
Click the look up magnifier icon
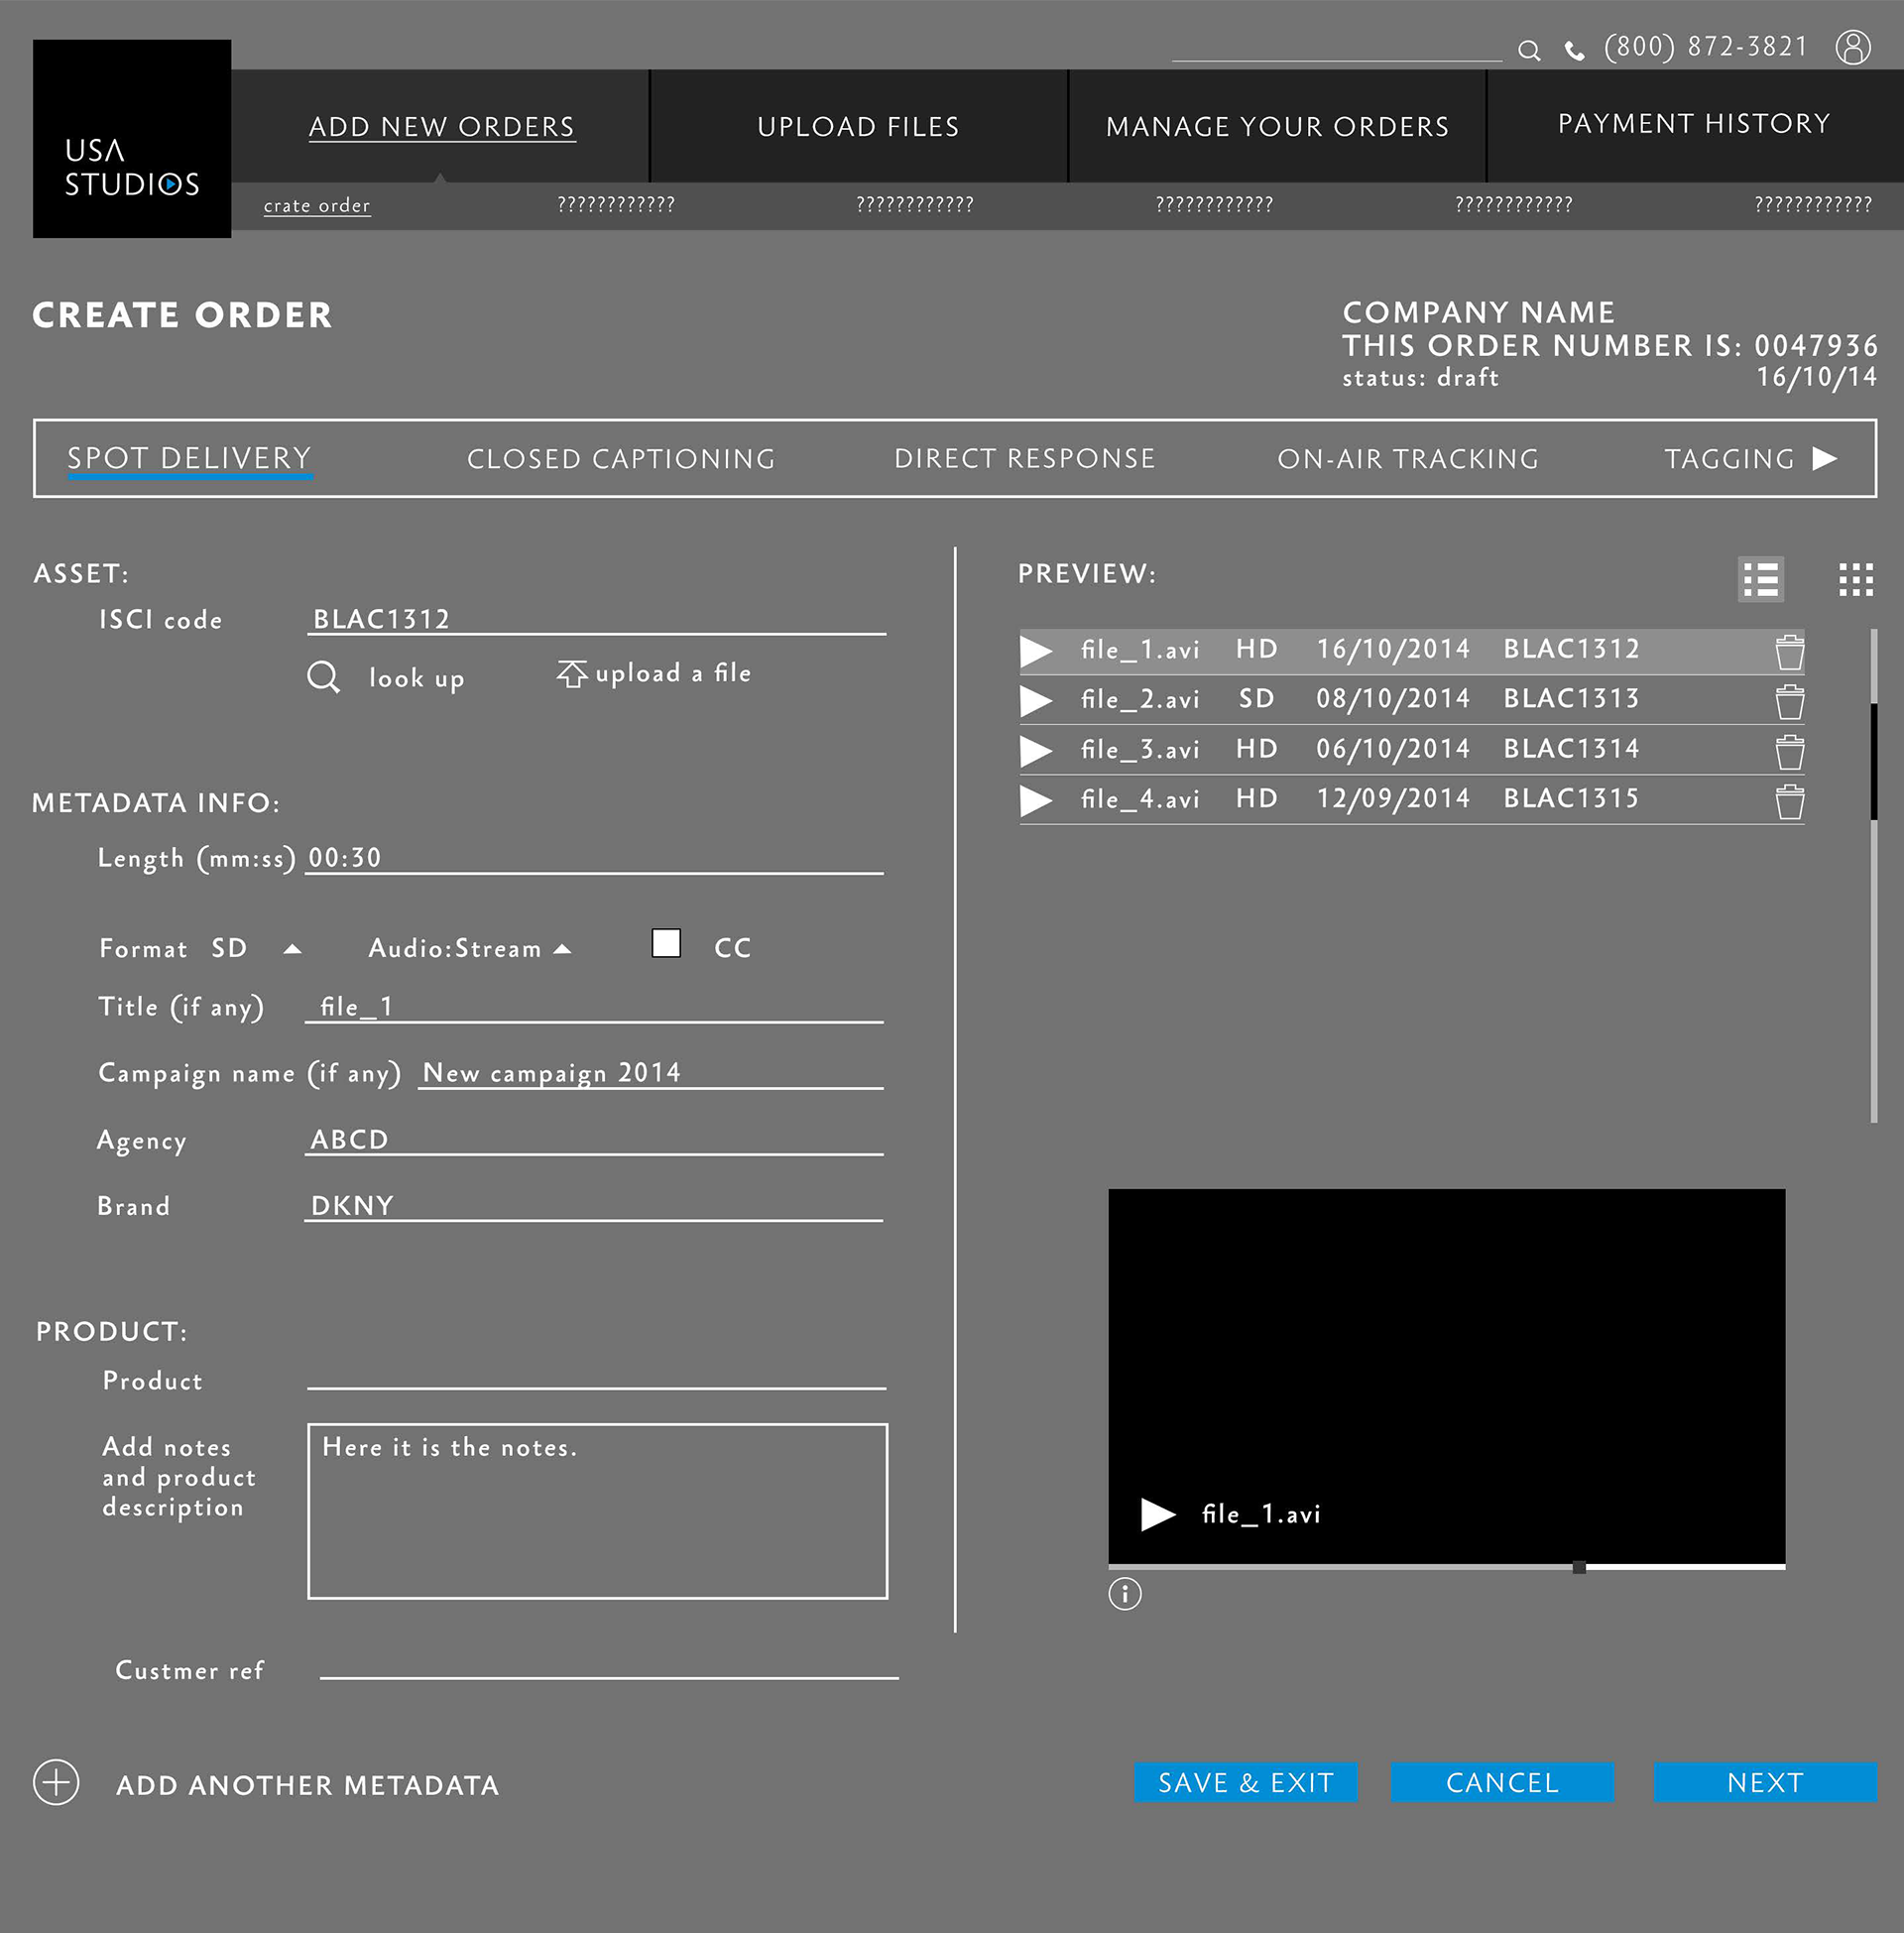point(323,677)
